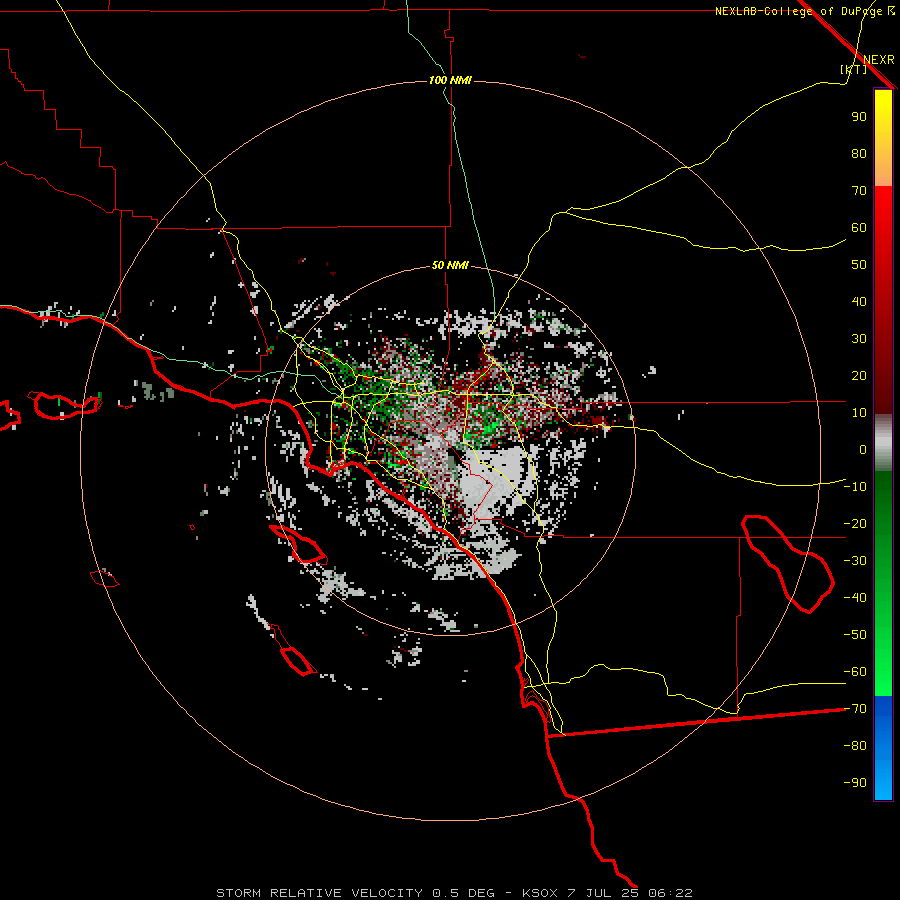Image resolution: width=900 pixels, height=900 pixels.
Task: Click the -40 label on the velocity scale
Action: point(855,598)
